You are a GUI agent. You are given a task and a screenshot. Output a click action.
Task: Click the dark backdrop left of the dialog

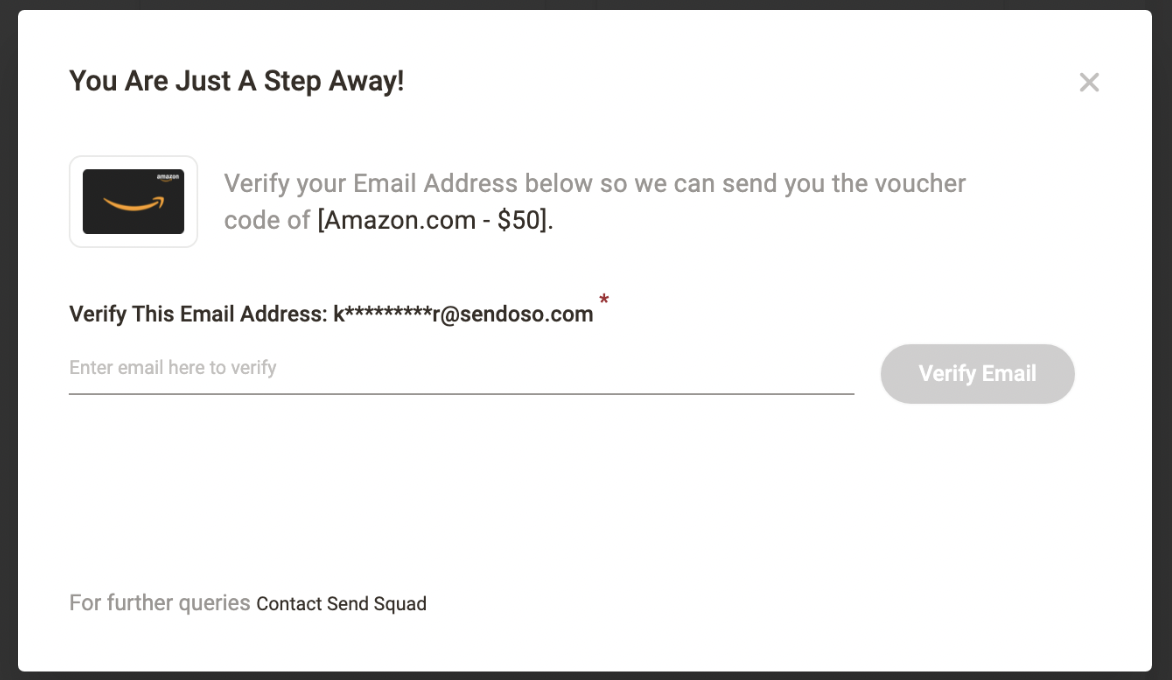click(8, 340)
